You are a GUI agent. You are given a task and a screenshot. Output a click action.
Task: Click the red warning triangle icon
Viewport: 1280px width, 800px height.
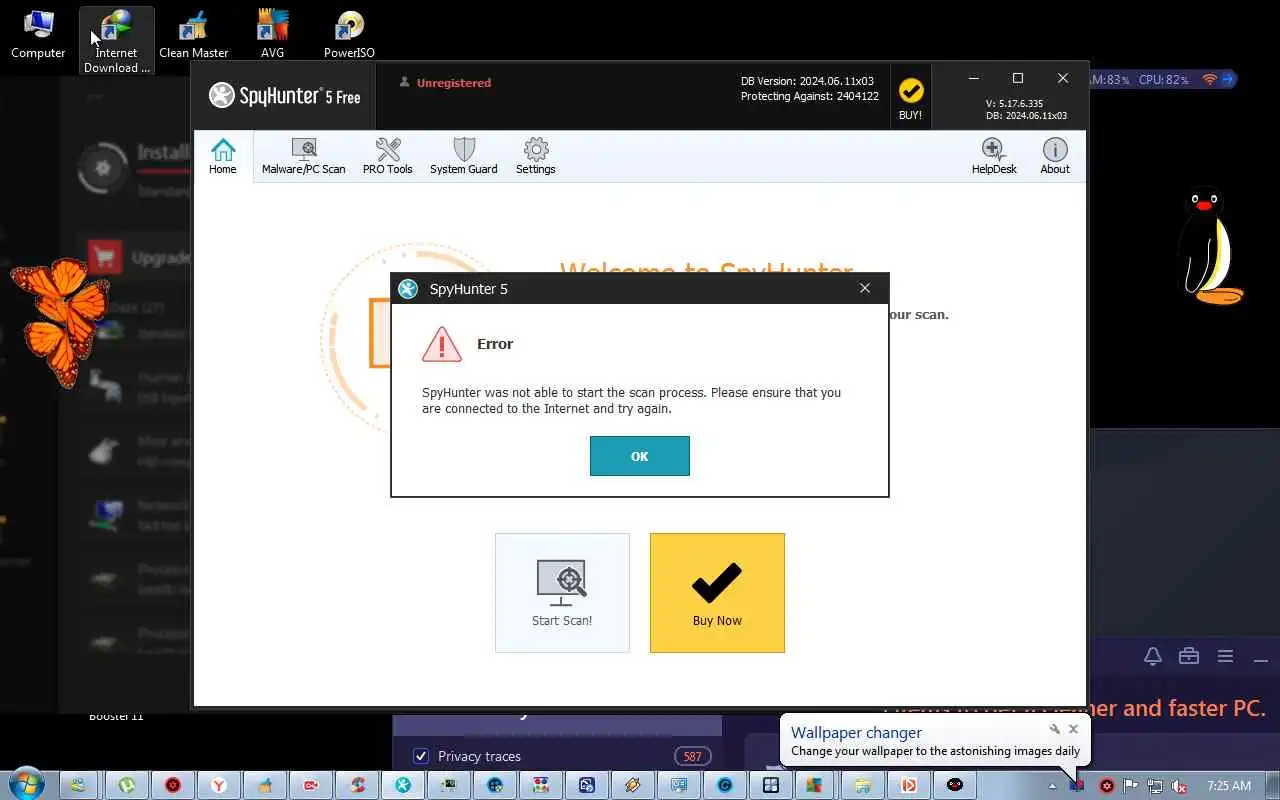[x=441, y=344]
